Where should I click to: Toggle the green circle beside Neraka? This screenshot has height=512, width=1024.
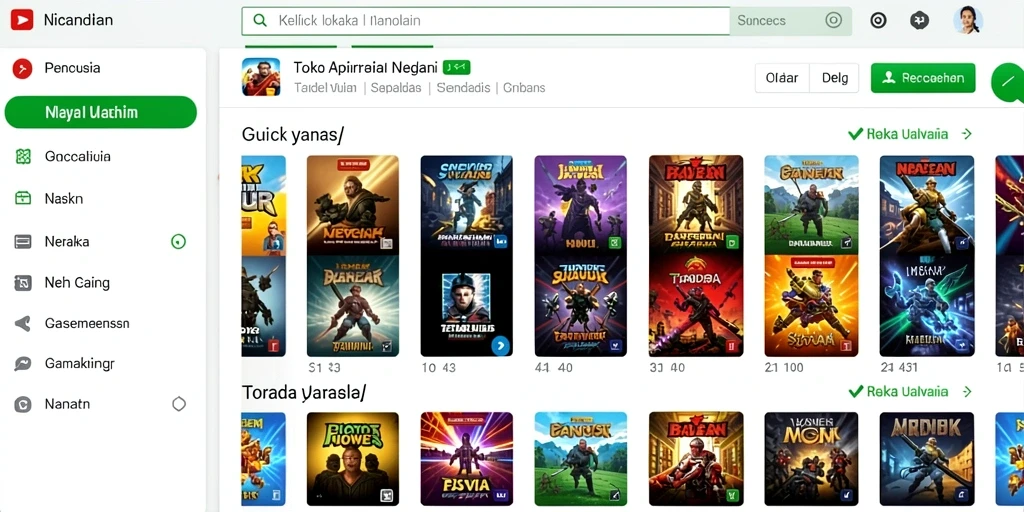[178, 242]
